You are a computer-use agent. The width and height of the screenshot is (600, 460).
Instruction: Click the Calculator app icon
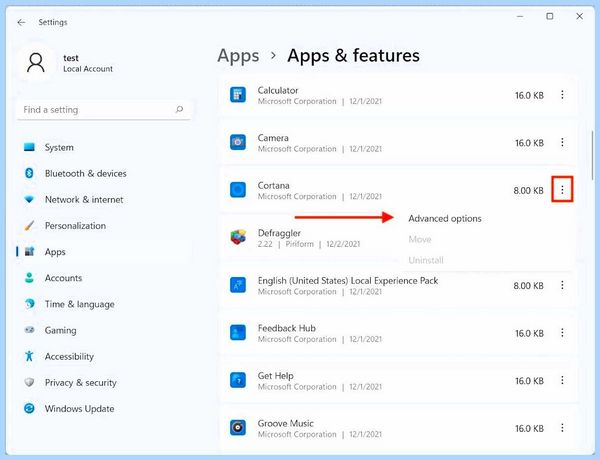click(238, 95)
